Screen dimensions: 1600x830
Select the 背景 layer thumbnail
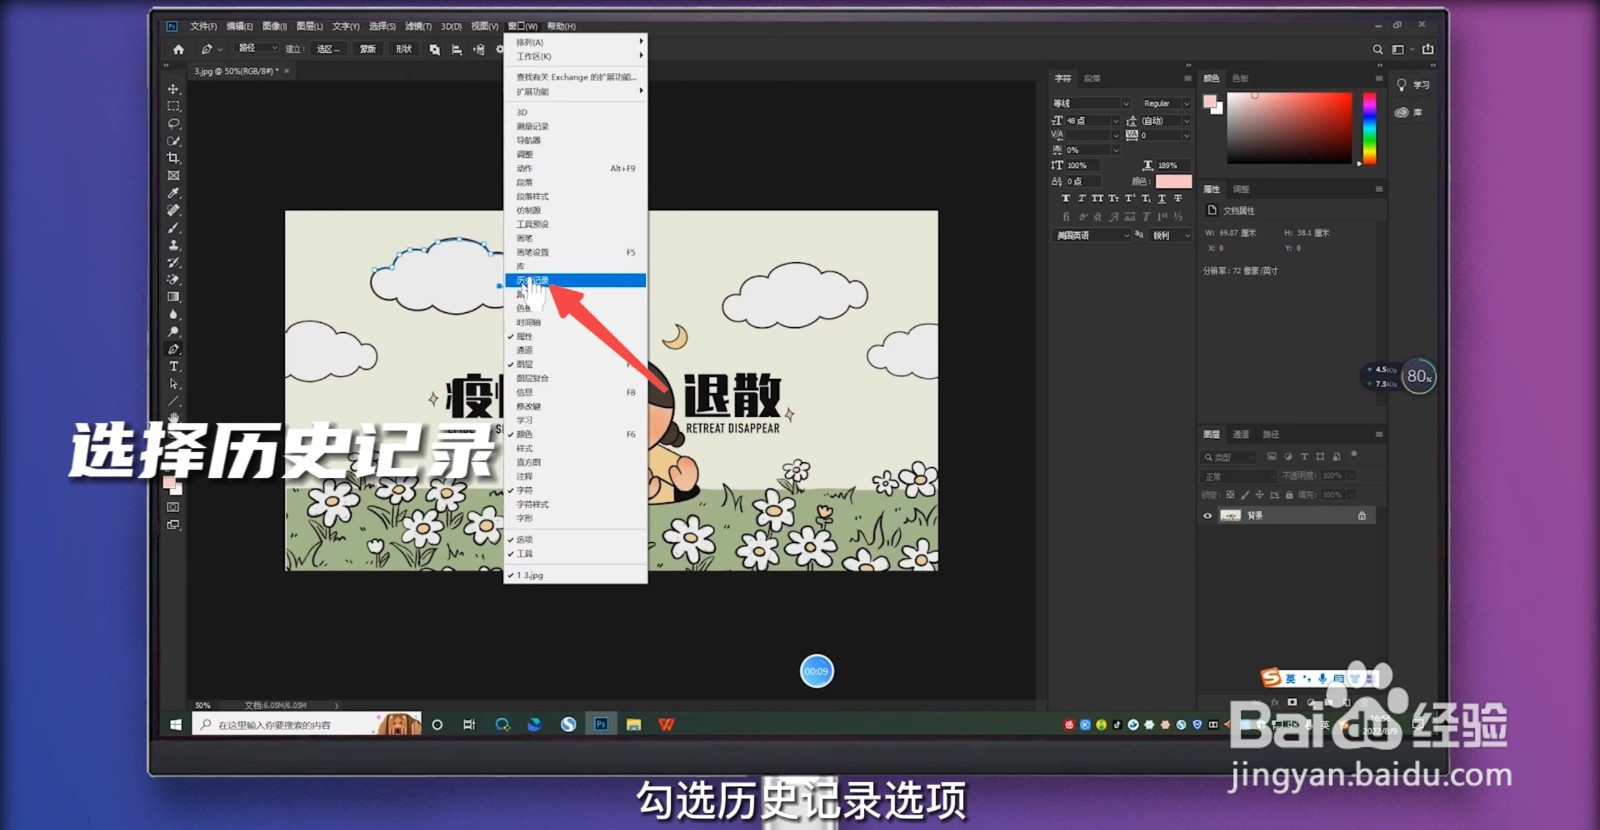click(x=1230, y=516)
